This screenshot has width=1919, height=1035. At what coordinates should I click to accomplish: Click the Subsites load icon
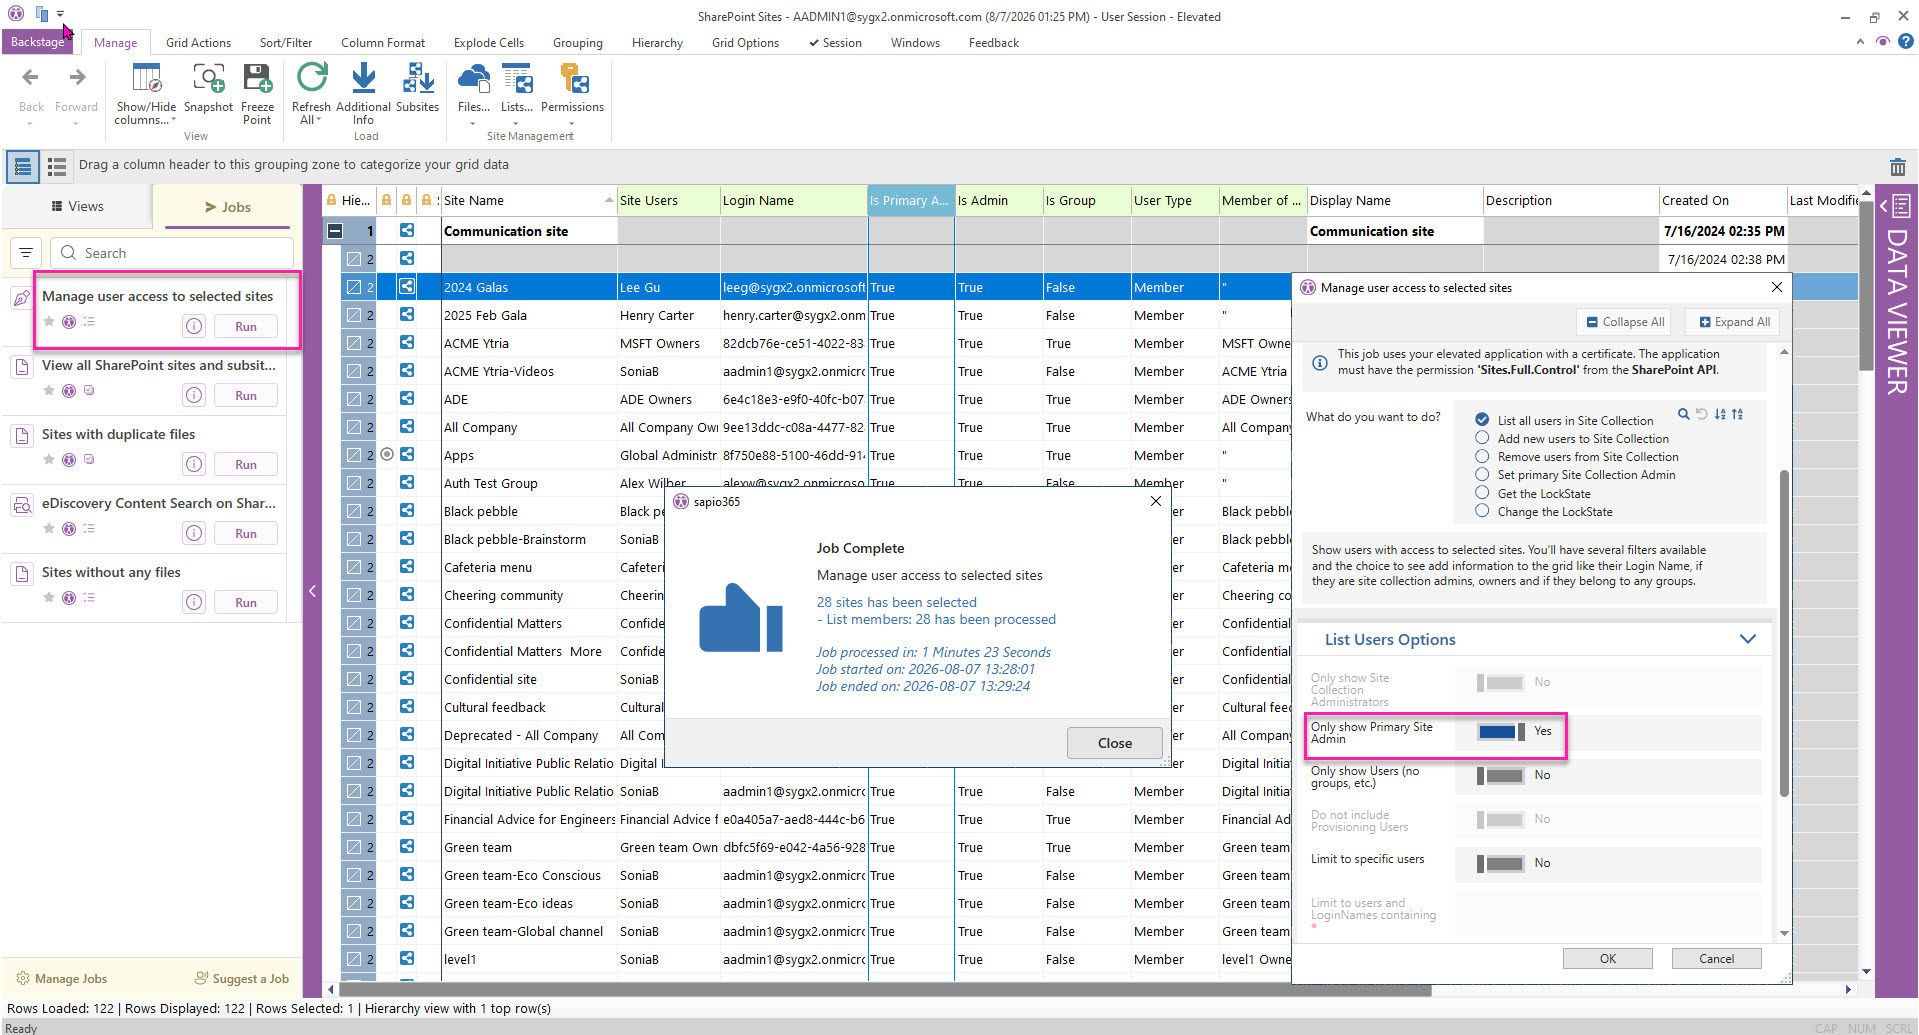coord(417,78)
